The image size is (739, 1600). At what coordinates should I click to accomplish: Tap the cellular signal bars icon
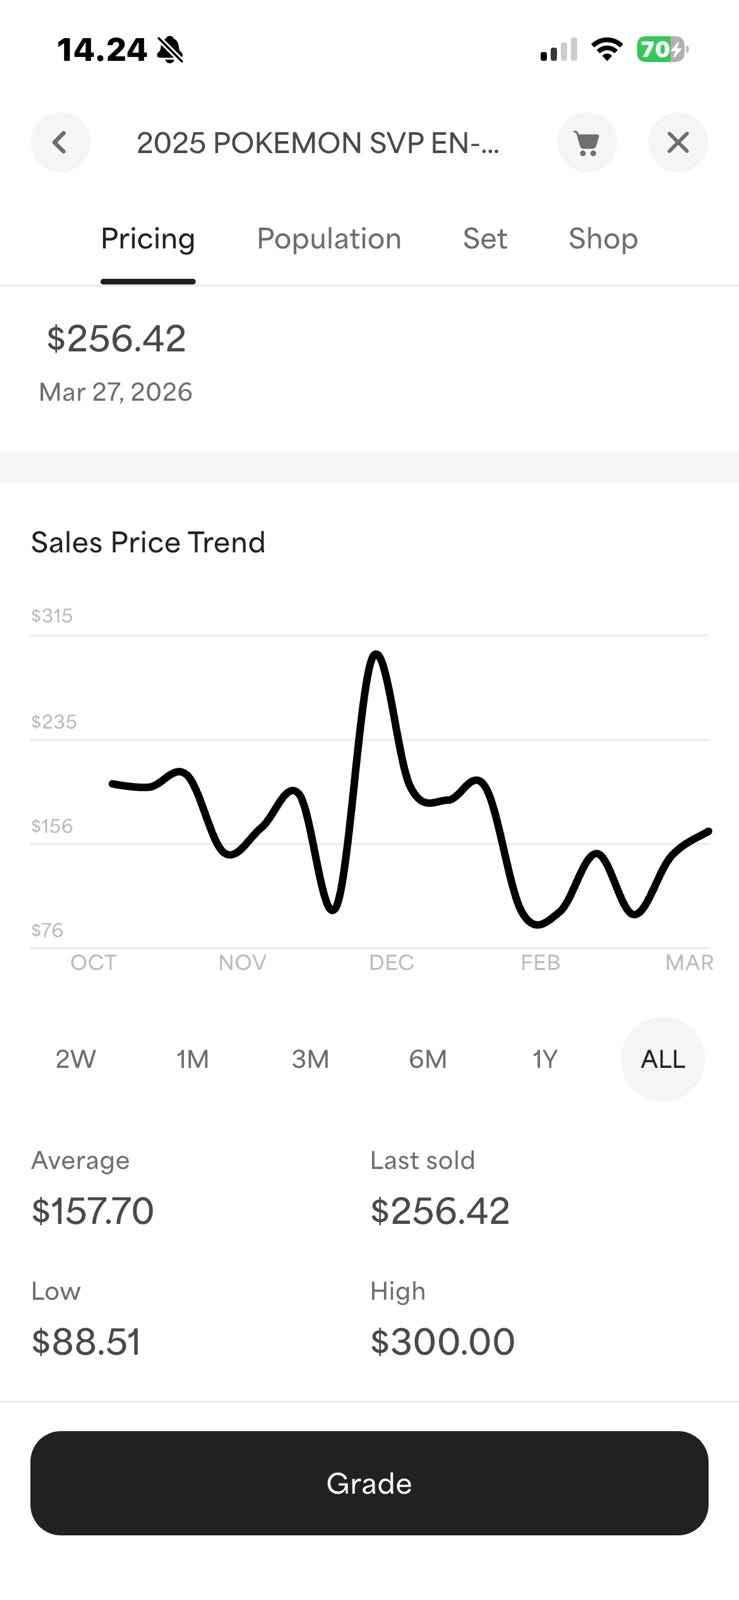558,49
